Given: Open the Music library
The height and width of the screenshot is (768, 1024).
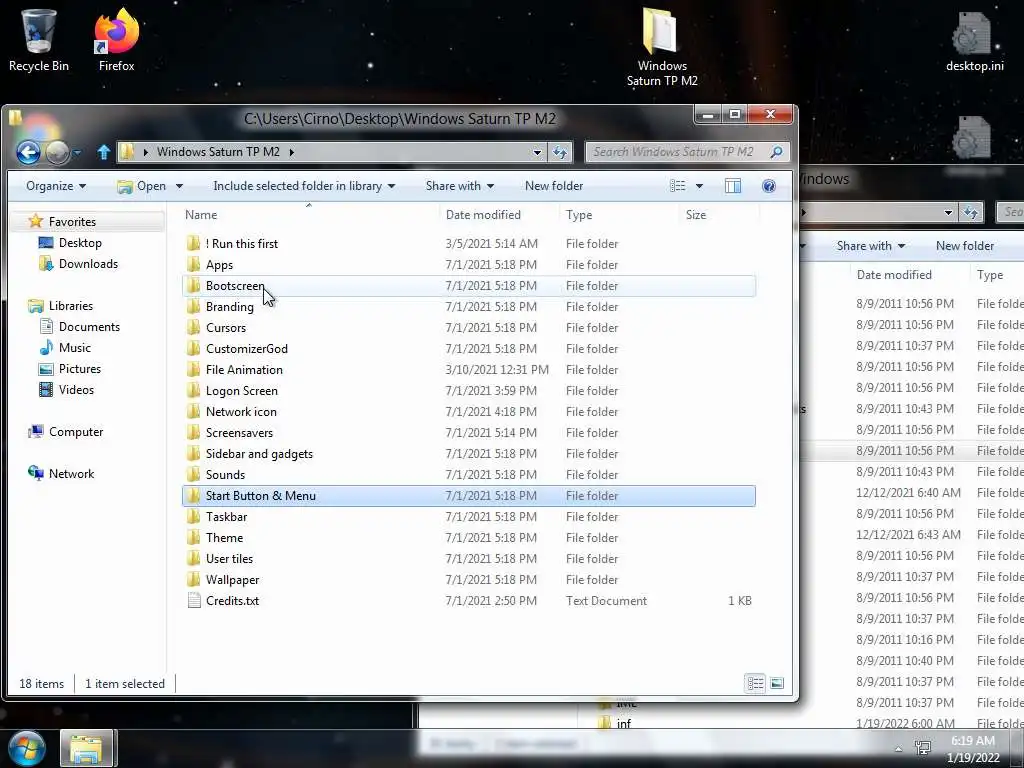Looking at the screenshot, I should 74,347.
